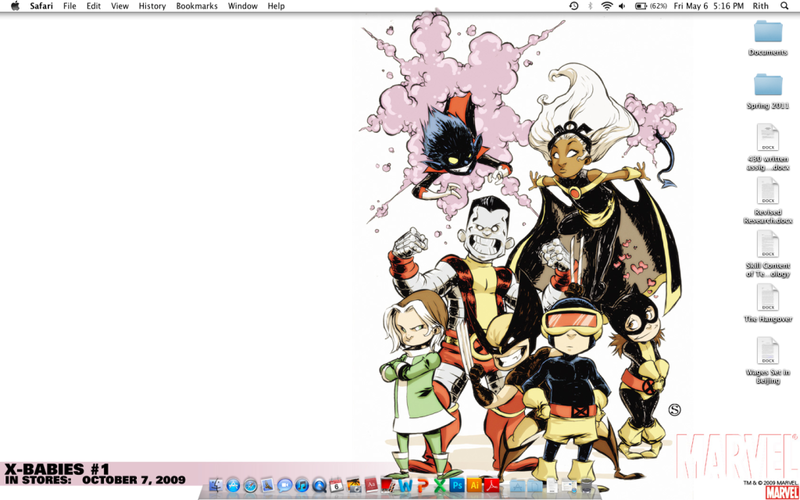
Task: Click the Fri May 6 5:16 PM clock
Action: pos(709,6)
